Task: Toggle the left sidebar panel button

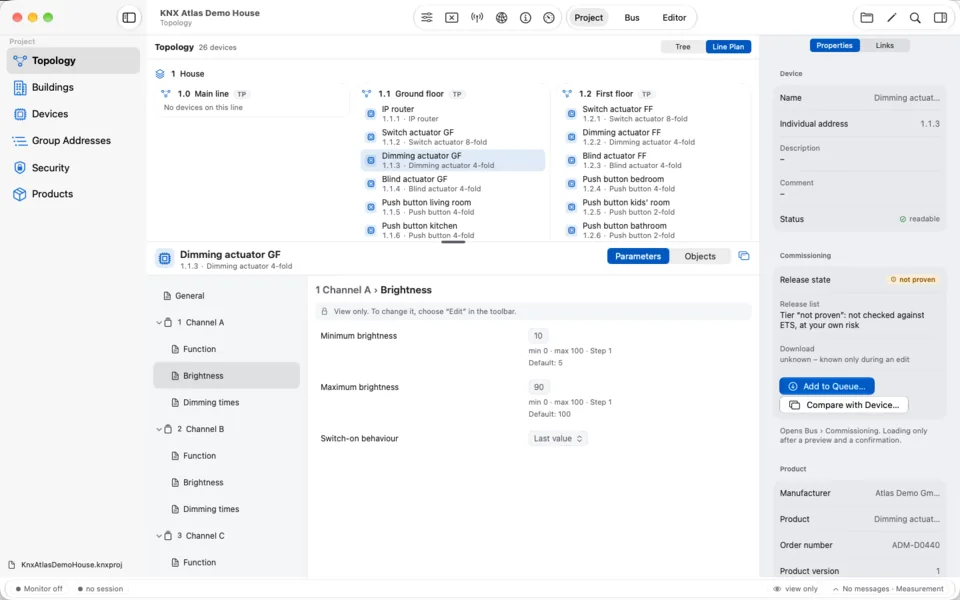Action: pos(129,18)
